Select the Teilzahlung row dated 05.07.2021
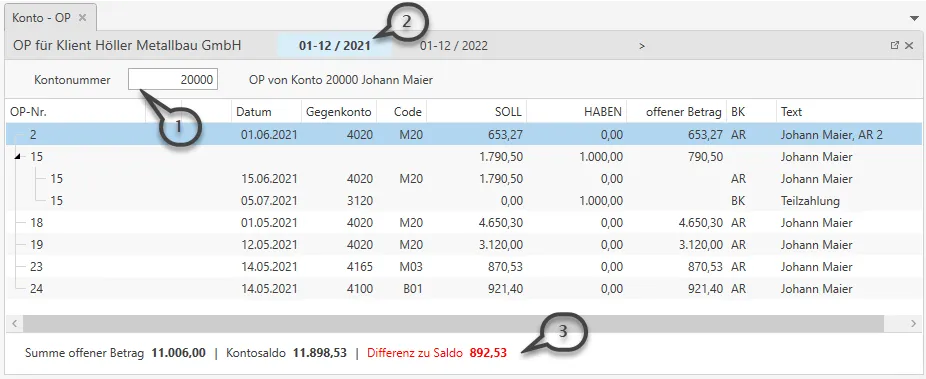The width and height of the screenshot is (926, 379). (464, 201)
